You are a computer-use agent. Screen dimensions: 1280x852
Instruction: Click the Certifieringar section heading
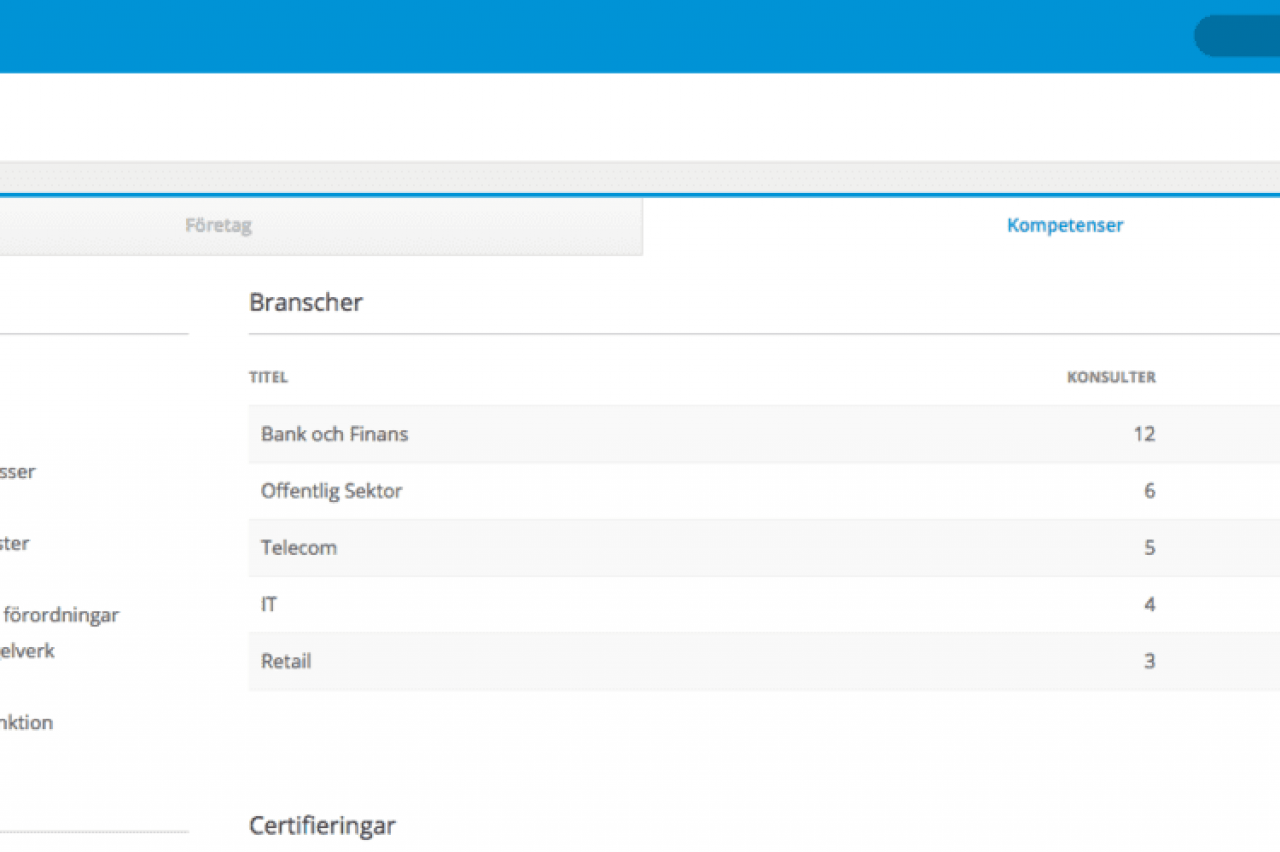(322, 826)
